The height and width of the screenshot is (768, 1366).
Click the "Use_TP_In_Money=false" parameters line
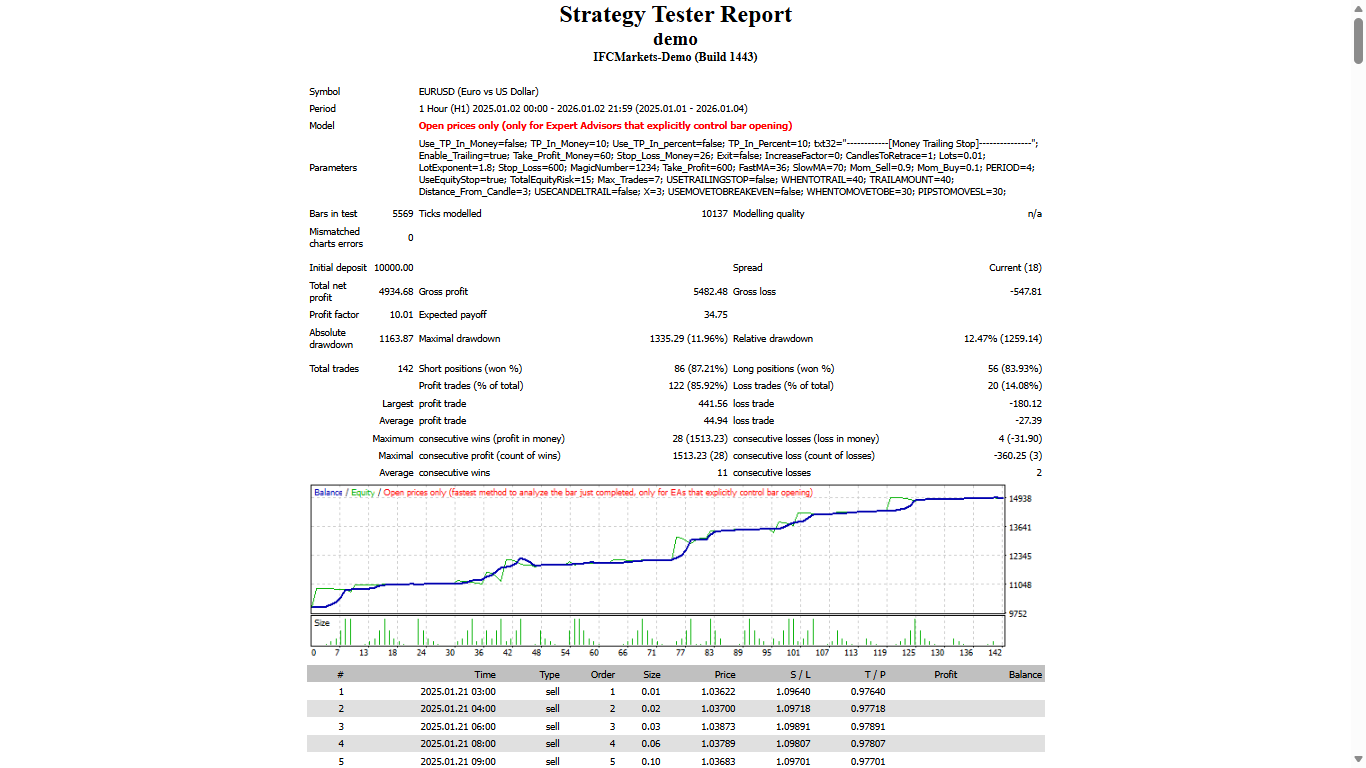pos(728,144)
